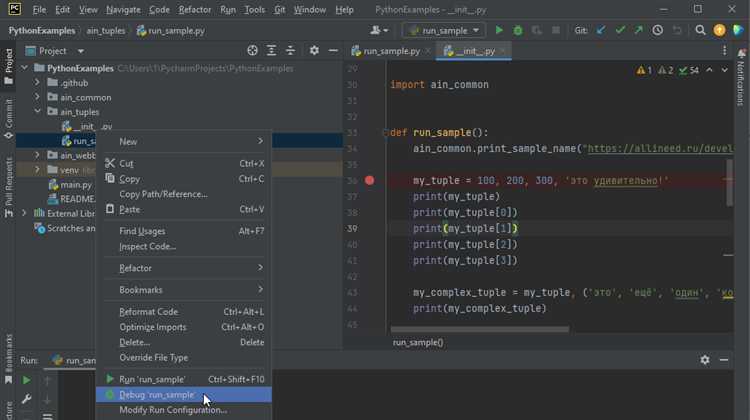The width and height of the screenshot is (750, 420).
Task: Toggle the Project tool window sidebar button
Action: click(x=9, y=66)
